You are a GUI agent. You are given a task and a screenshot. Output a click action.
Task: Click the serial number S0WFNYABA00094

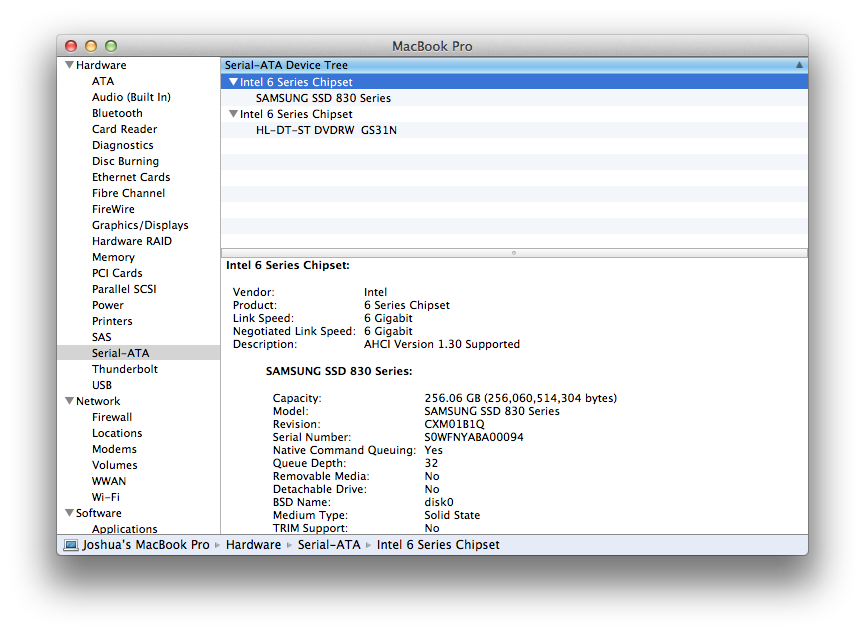coord(474,437)
